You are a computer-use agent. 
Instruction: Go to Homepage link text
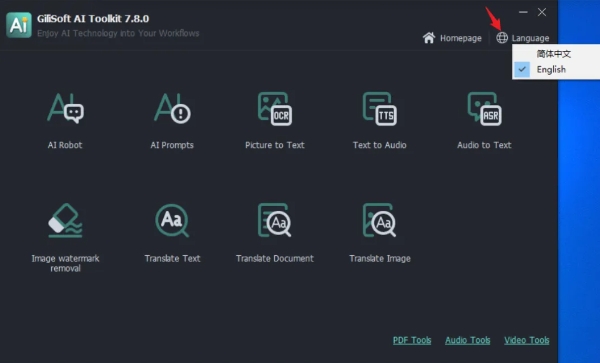pos(461,38)
